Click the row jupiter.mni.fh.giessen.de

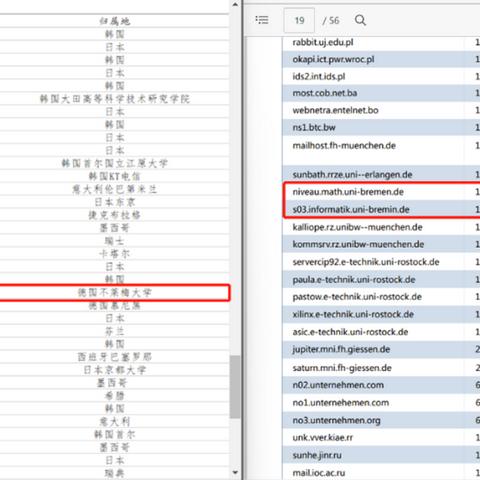point(381,349)
